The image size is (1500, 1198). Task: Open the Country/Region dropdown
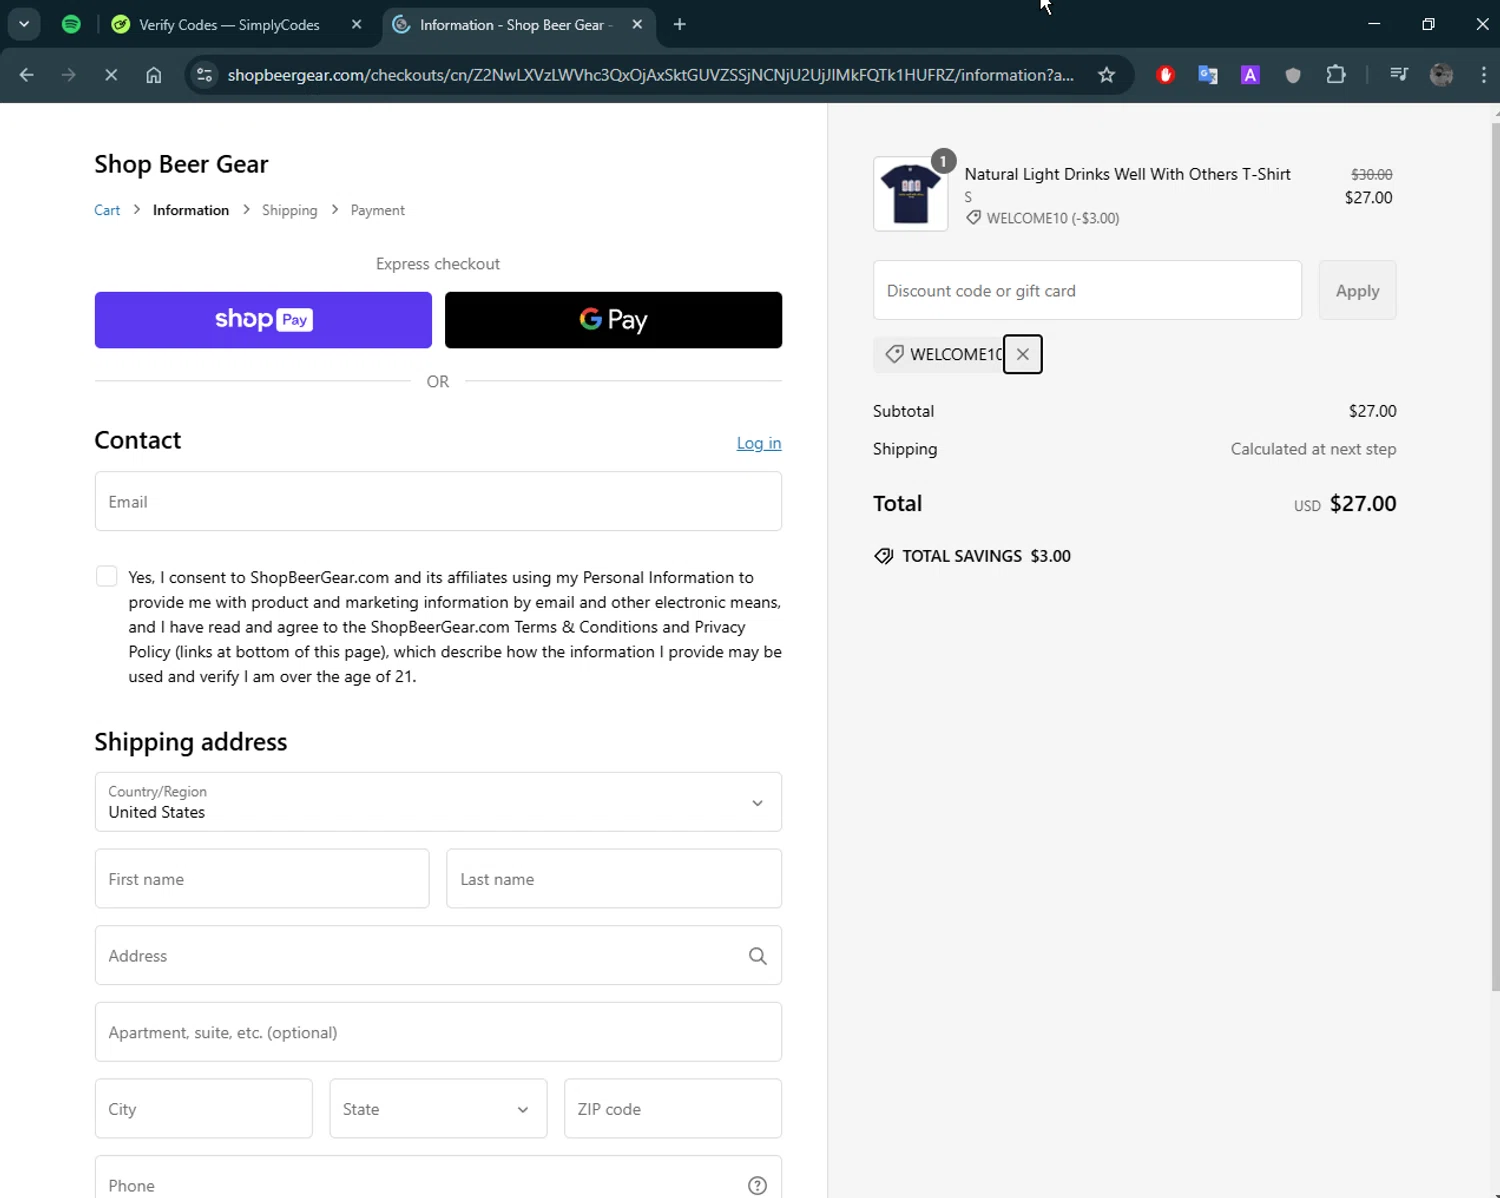coord(438,802)
